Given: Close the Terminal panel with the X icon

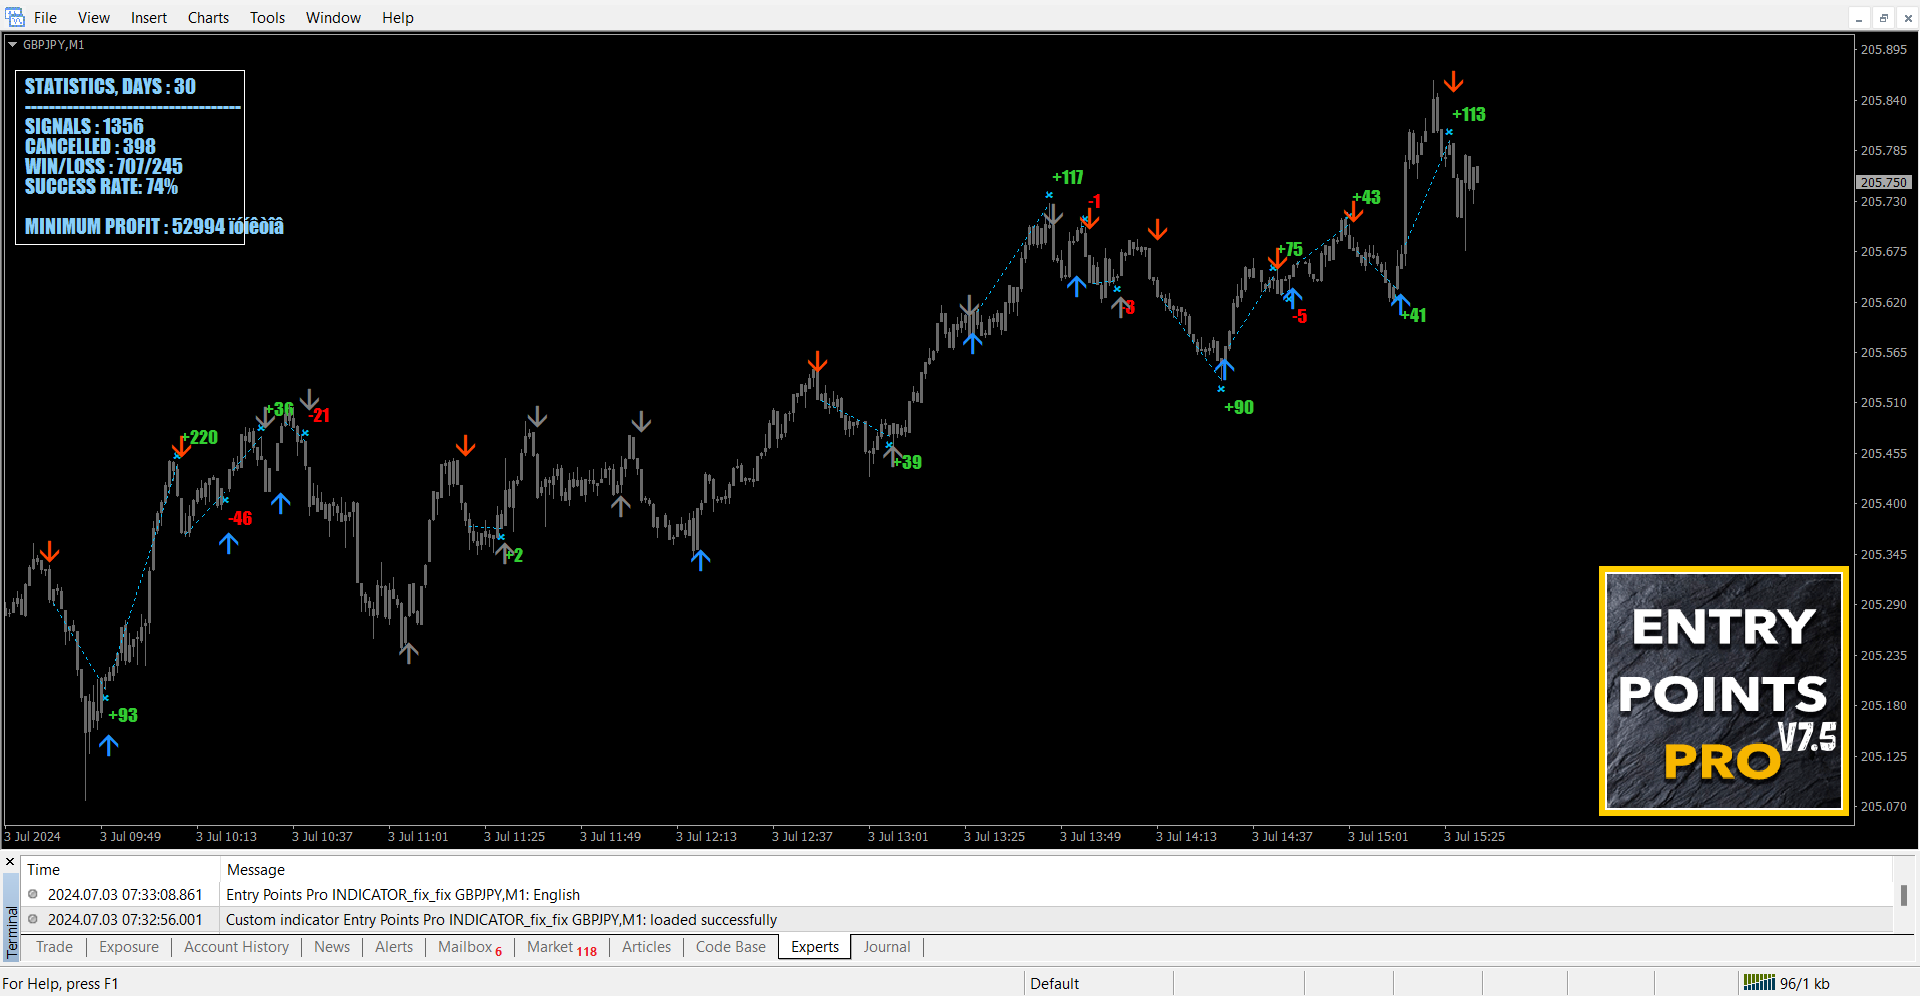Looking at the screenshot, I should 10,862.
